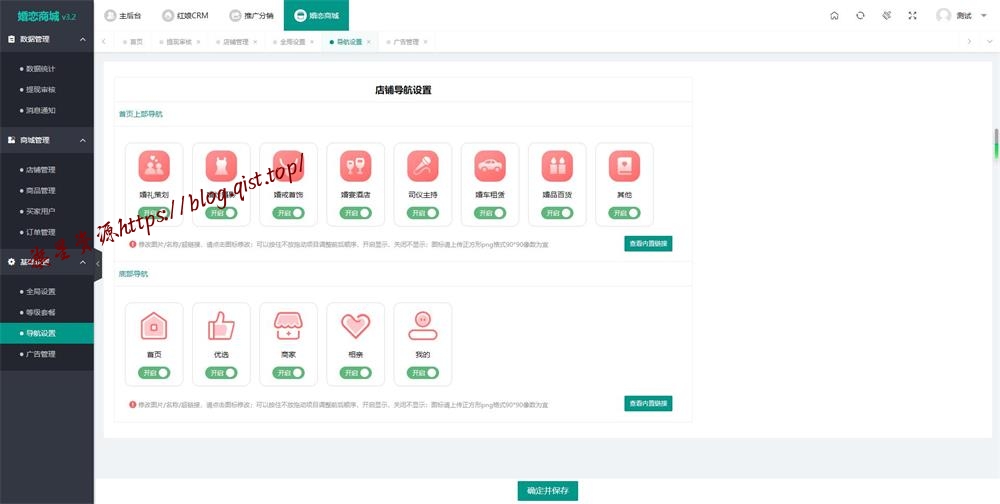Screen dimensions: 1000x504
Task: Open the tab options dropdown chevron at far right
Action: pyautogui.click(x=988, y=41)
